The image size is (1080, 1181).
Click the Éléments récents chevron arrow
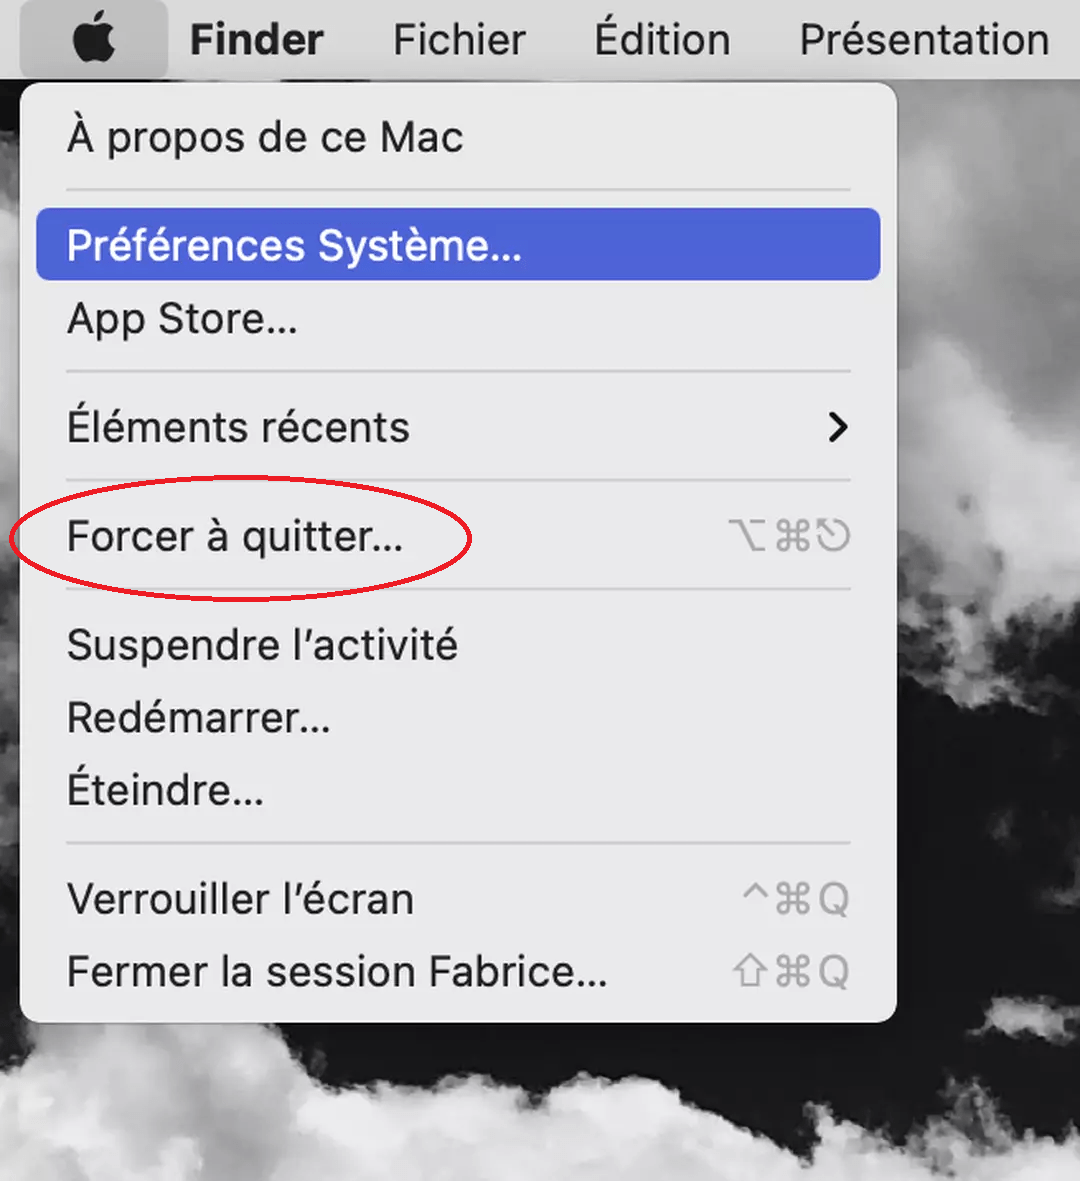coord(837,427)
